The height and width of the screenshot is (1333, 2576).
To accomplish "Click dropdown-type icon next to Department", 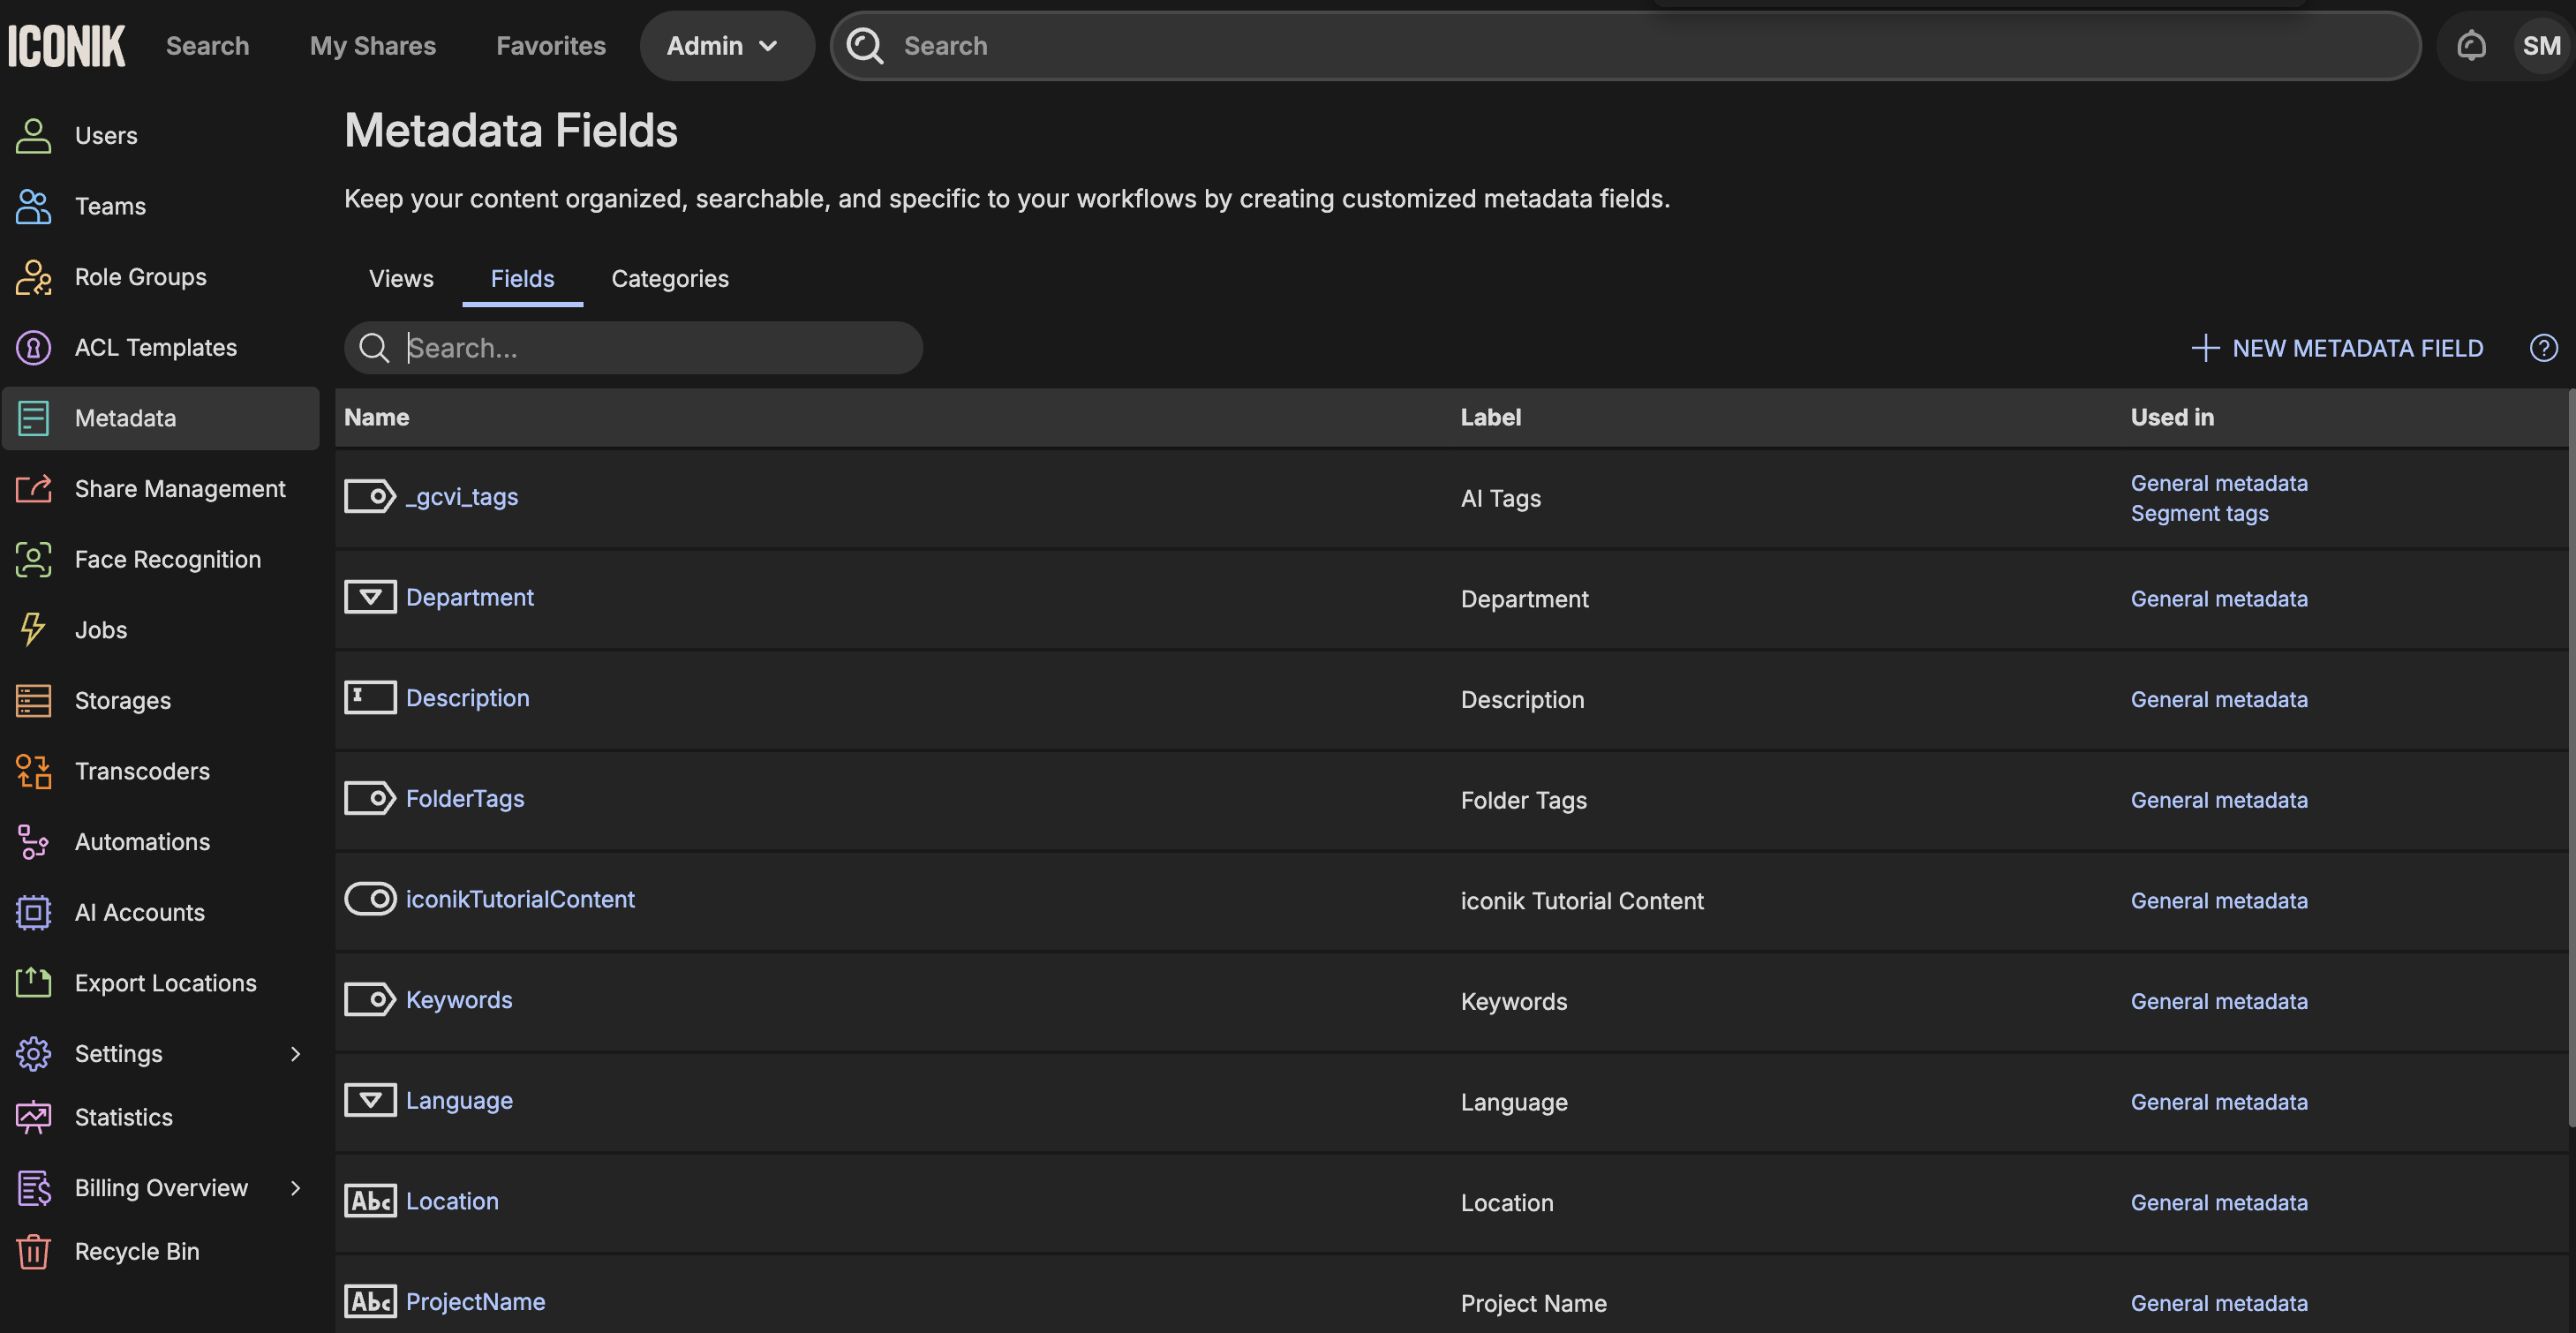I will pos(370,597).
